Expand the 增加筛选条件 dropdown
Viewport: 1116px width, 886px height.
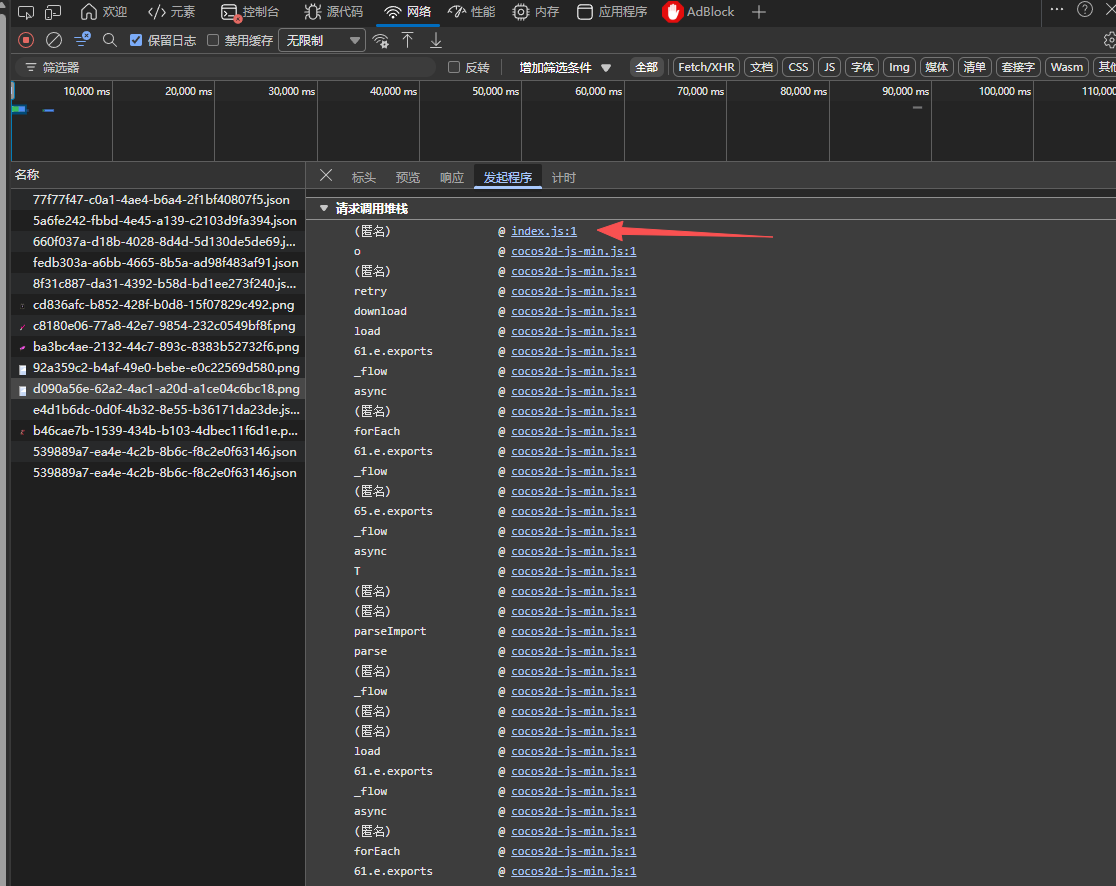point(564,67)
